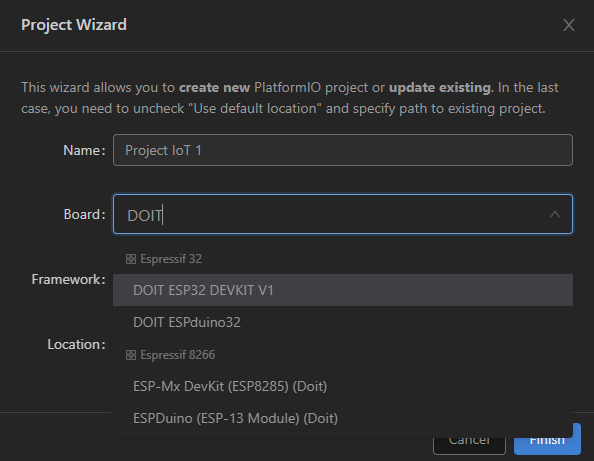This screenshot has height=461, width=594.
Task: Select DOIT ESP32 DEVKIT V1 board
Action: coord(343,290)
